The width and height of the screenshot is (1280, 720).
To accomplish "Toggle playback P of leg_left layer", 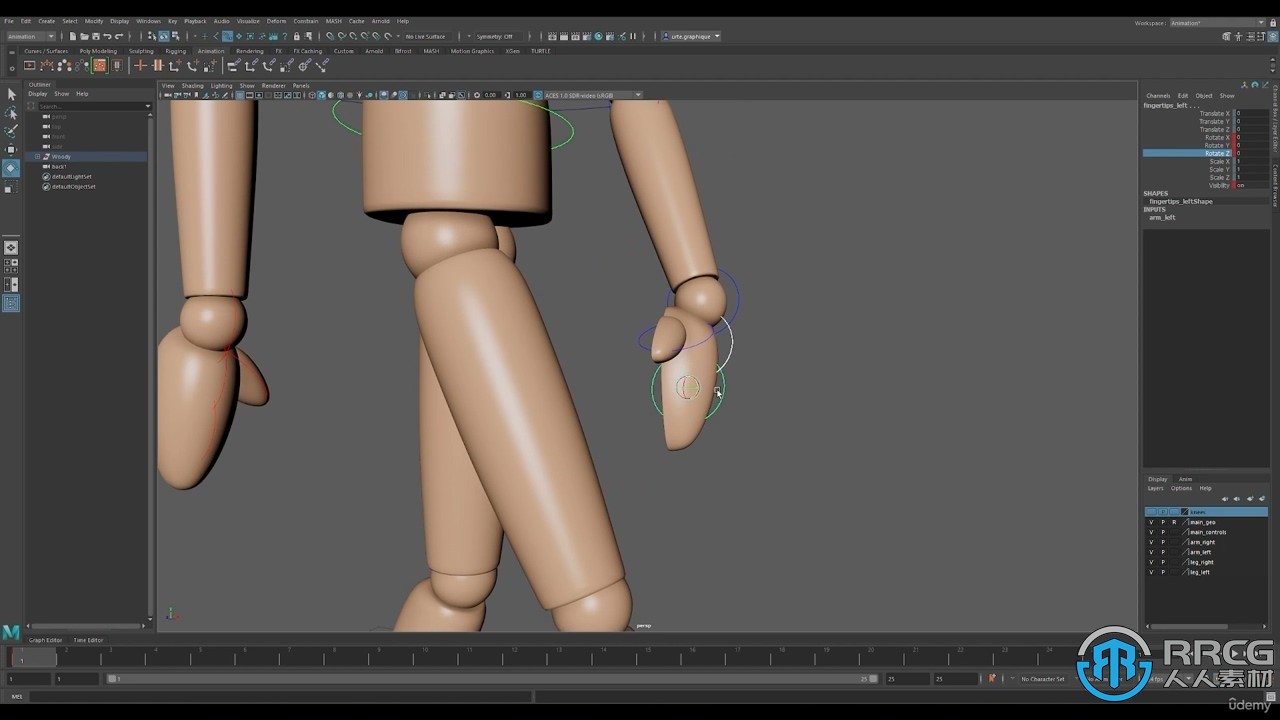I will (1163, 572).
